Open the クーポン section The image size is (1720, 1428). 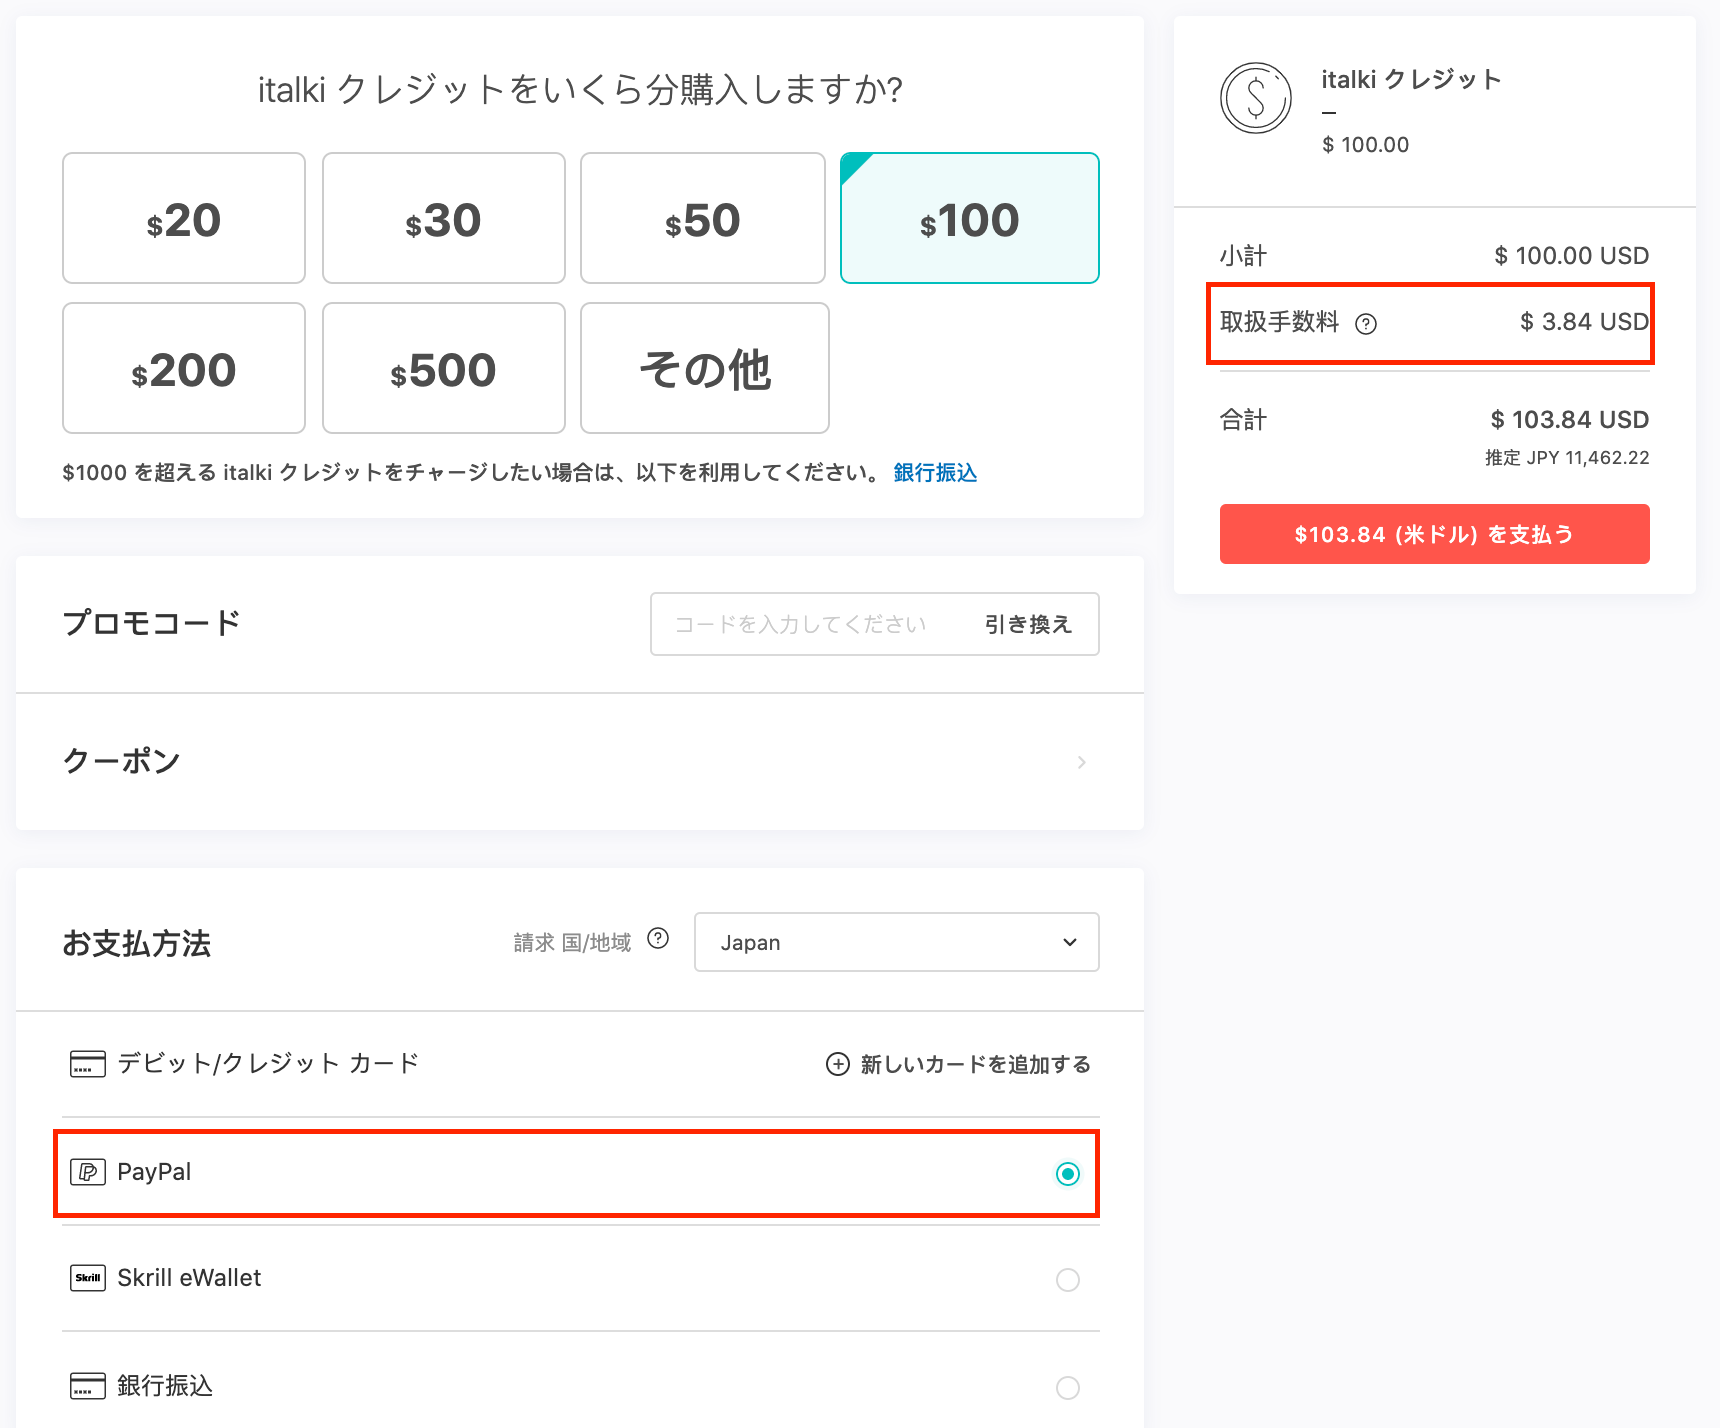pyautogui.click(x=580, y=762)
